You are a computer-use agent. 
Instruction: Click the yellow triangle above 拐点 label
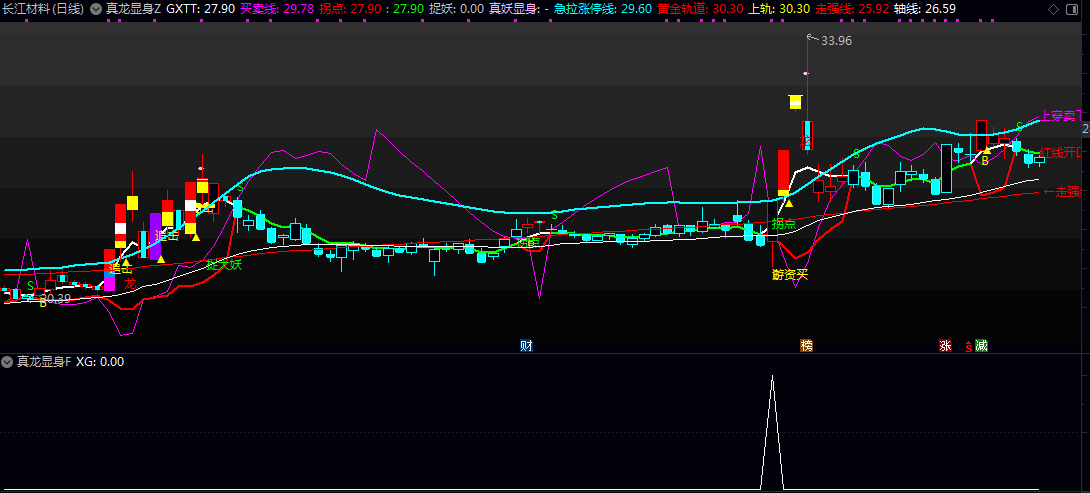789,203
